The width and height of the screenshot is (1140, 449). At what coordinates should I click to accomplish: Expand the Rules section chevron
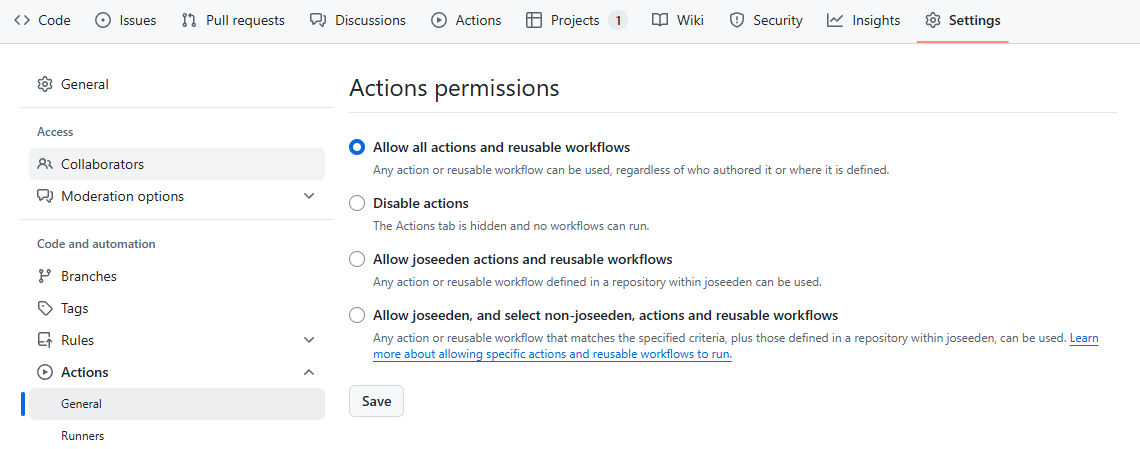(309, 340)
